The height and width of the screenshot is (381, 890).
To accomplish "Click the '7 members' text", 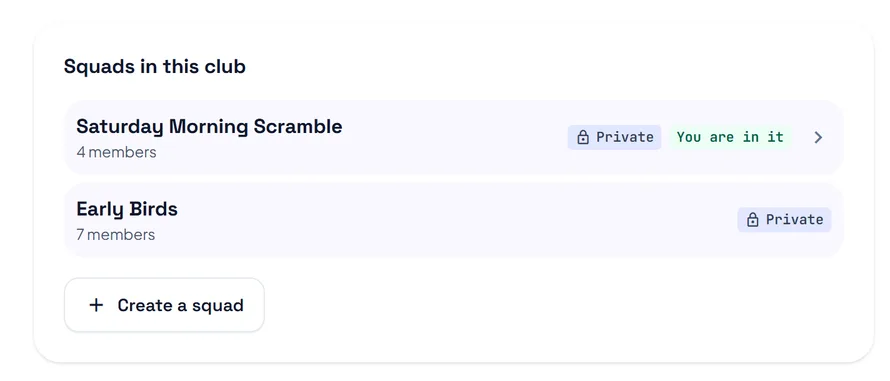I will (116, 235).
